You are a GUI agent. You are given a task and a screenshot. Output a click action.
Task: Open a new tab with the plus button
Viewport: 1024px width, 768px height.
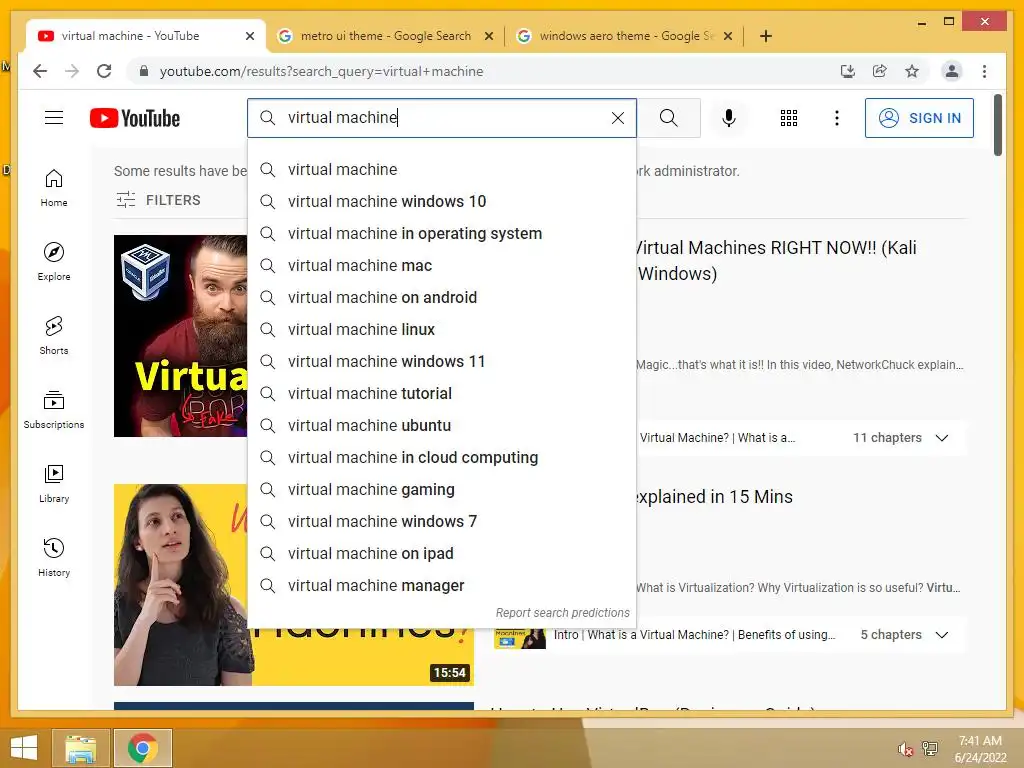[x=765, y=36]
